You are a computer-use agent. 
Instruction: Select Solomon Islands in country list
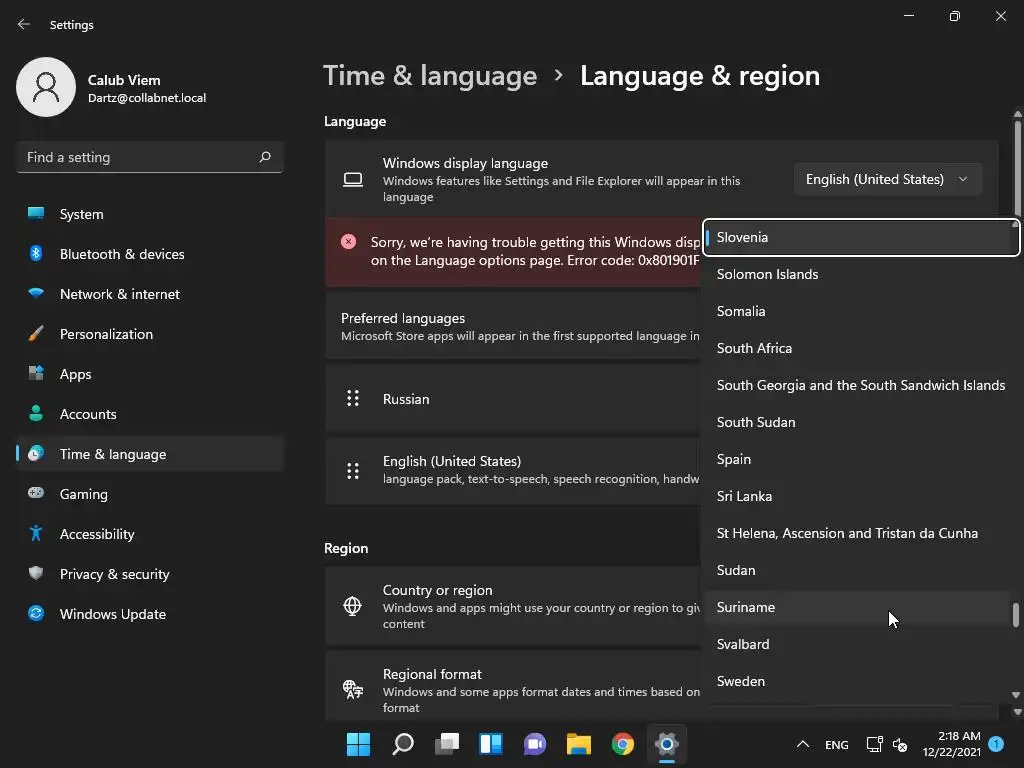858,274
